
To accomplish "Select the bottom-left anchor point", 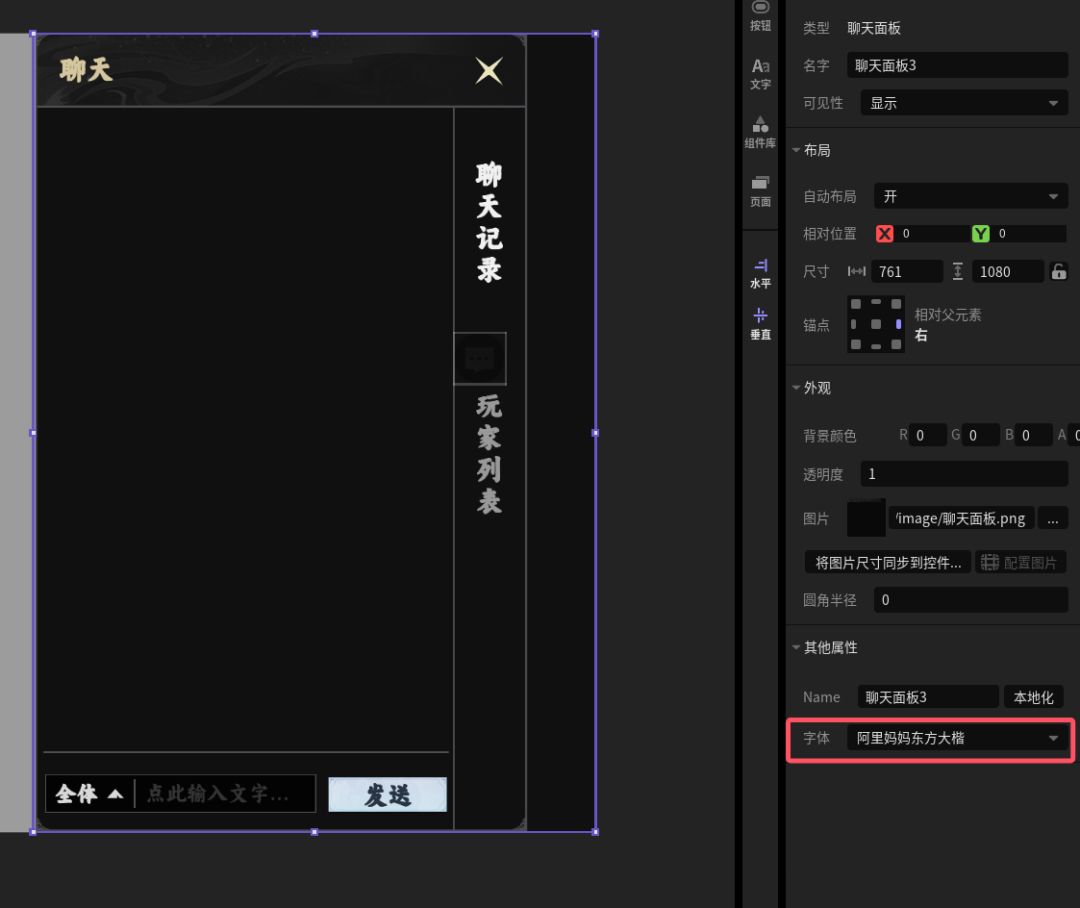I will tap(855, 344).
